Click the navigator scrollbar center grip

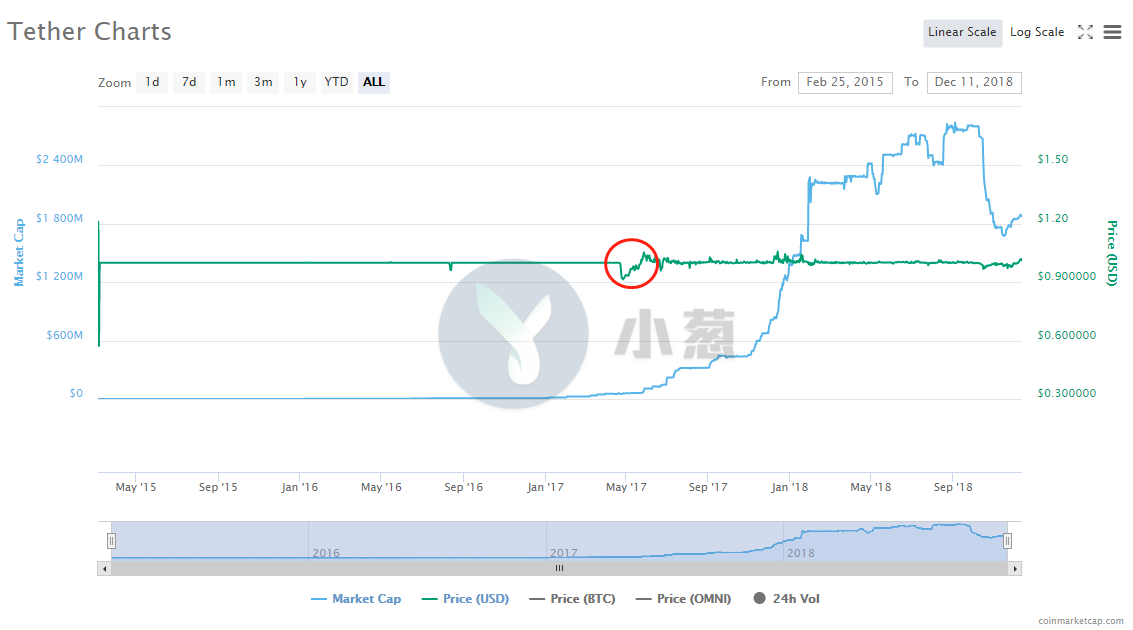point(559,569)
